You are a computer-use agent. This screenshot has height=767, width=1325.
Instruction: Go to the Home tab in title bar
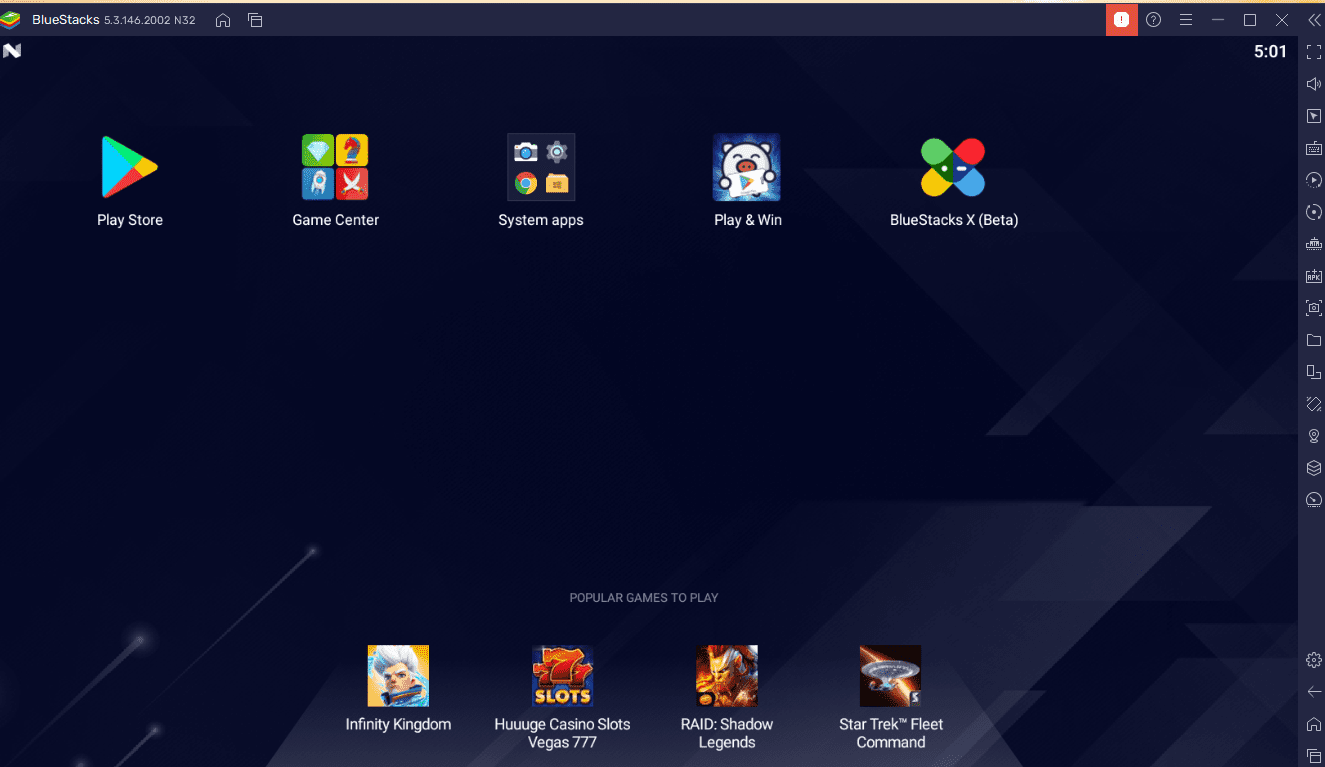click(223, 20)
